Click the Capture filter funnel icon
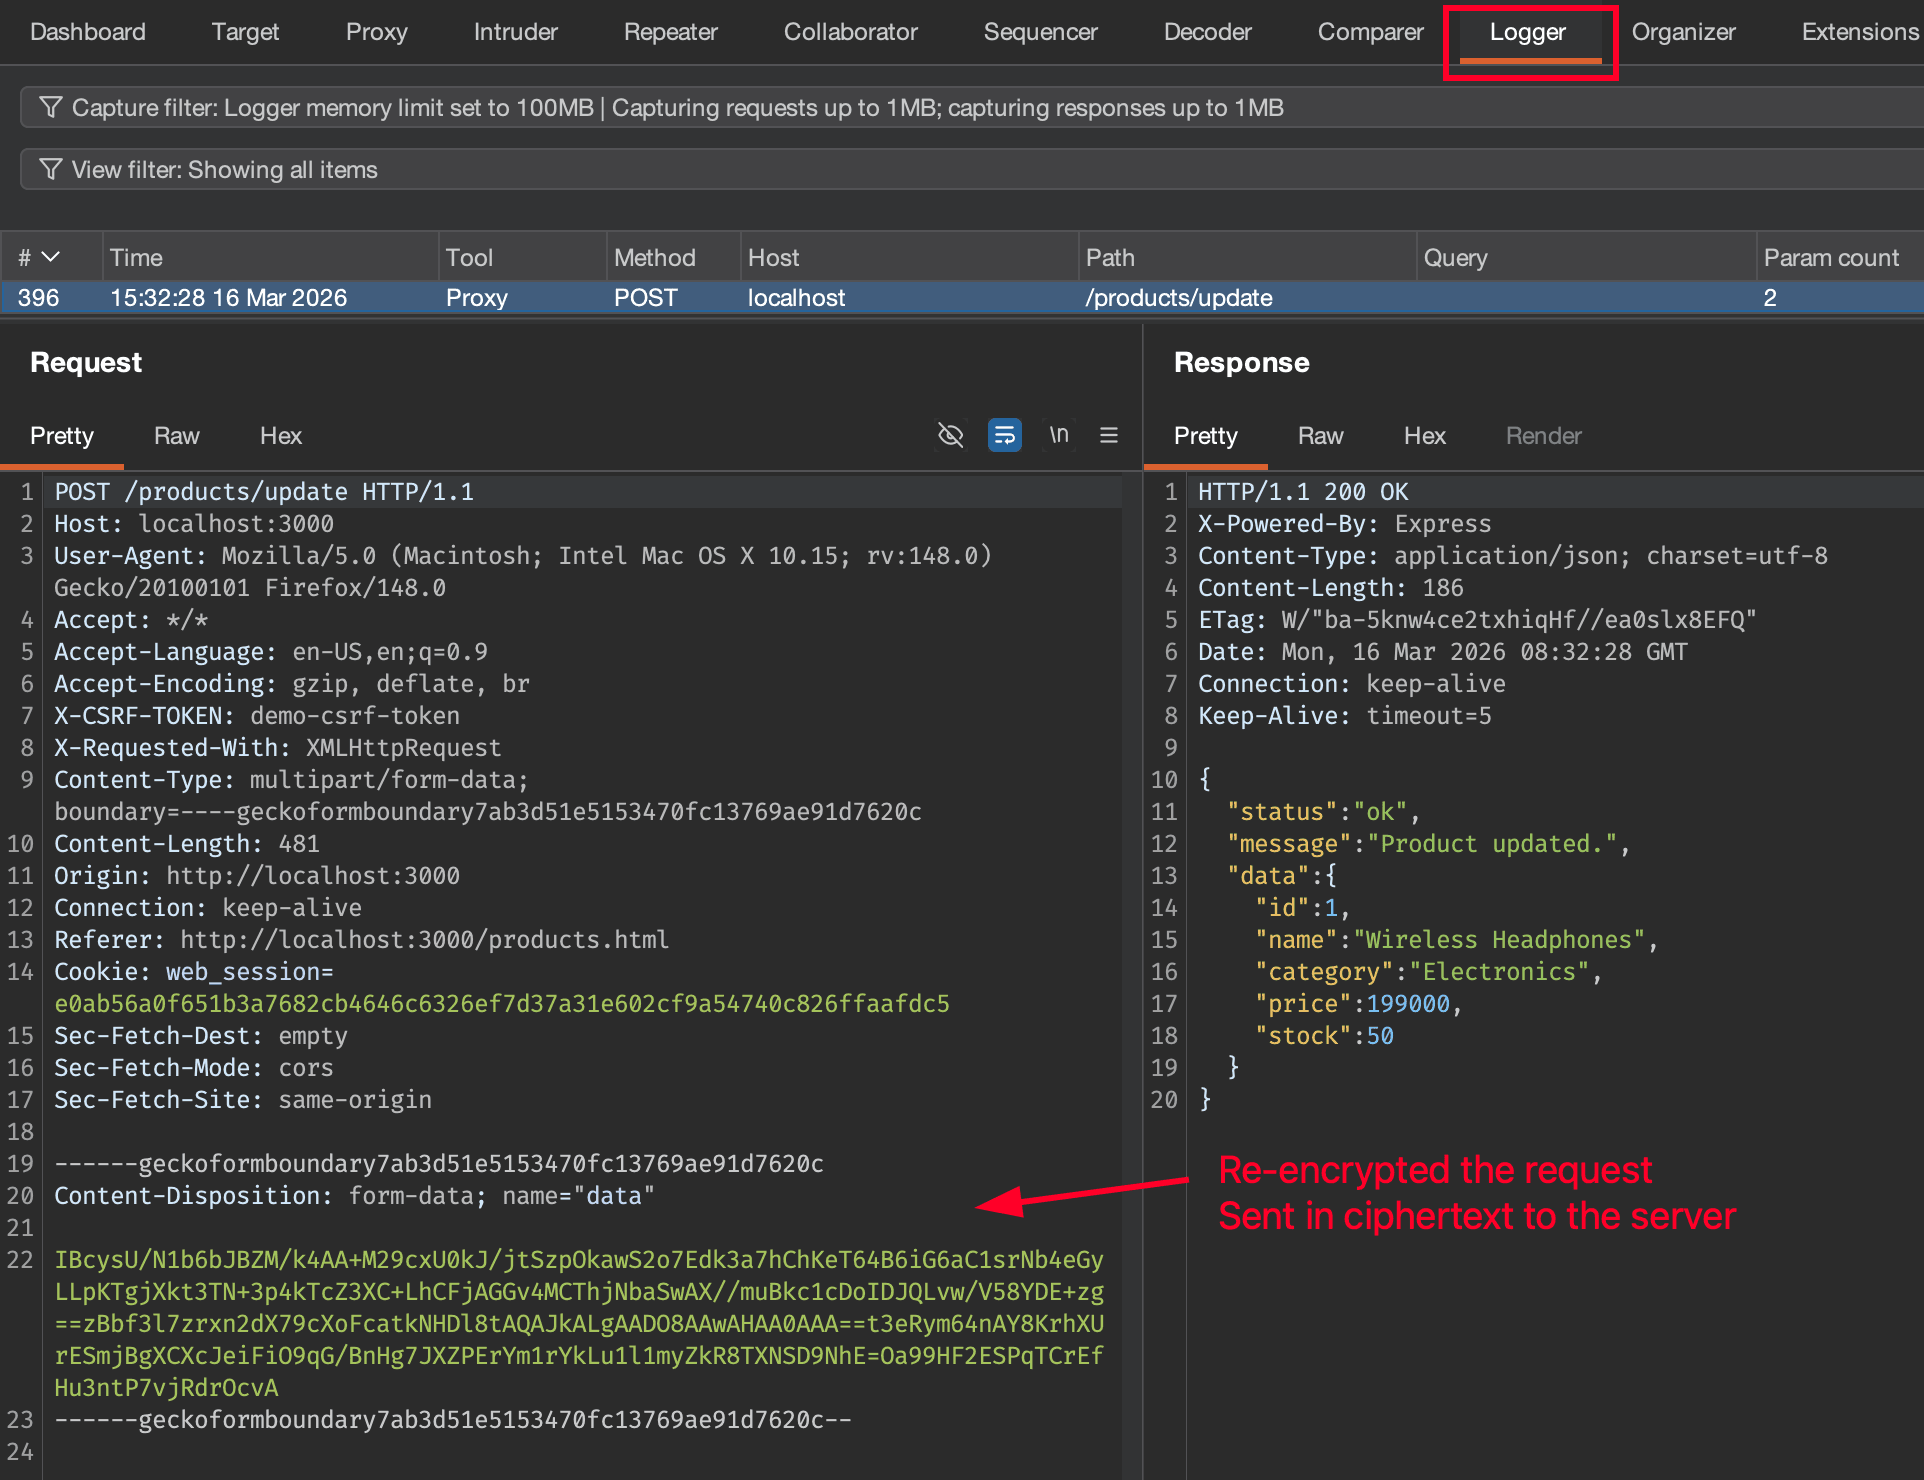This screenshot has height=1480, width=1924. click(50, 107)
